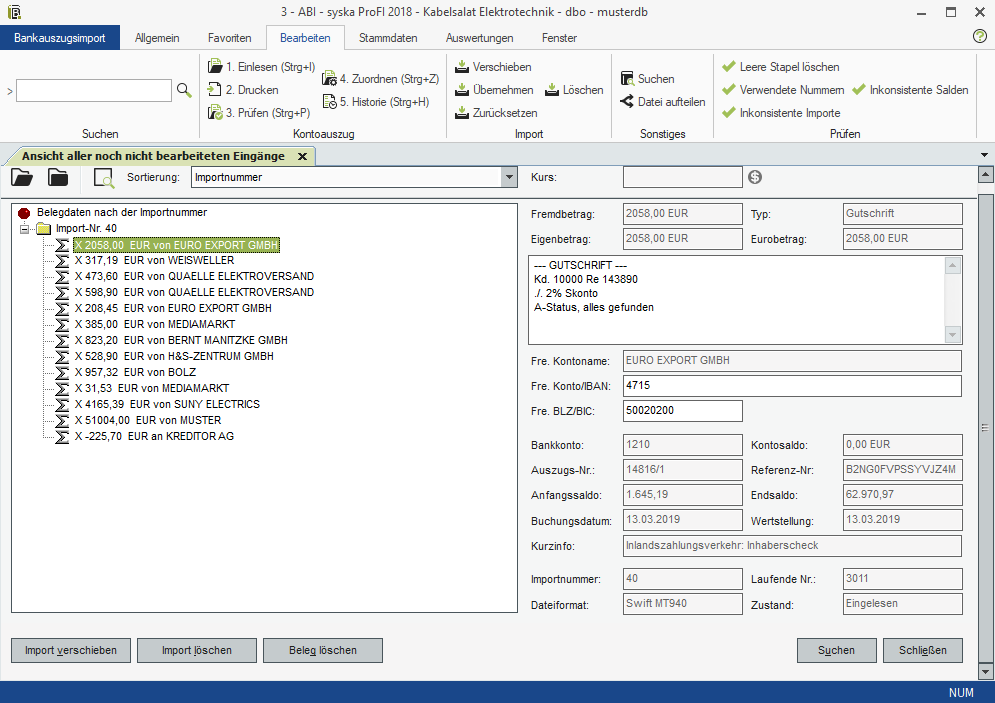Open the help question mark icon

point(980,36)
